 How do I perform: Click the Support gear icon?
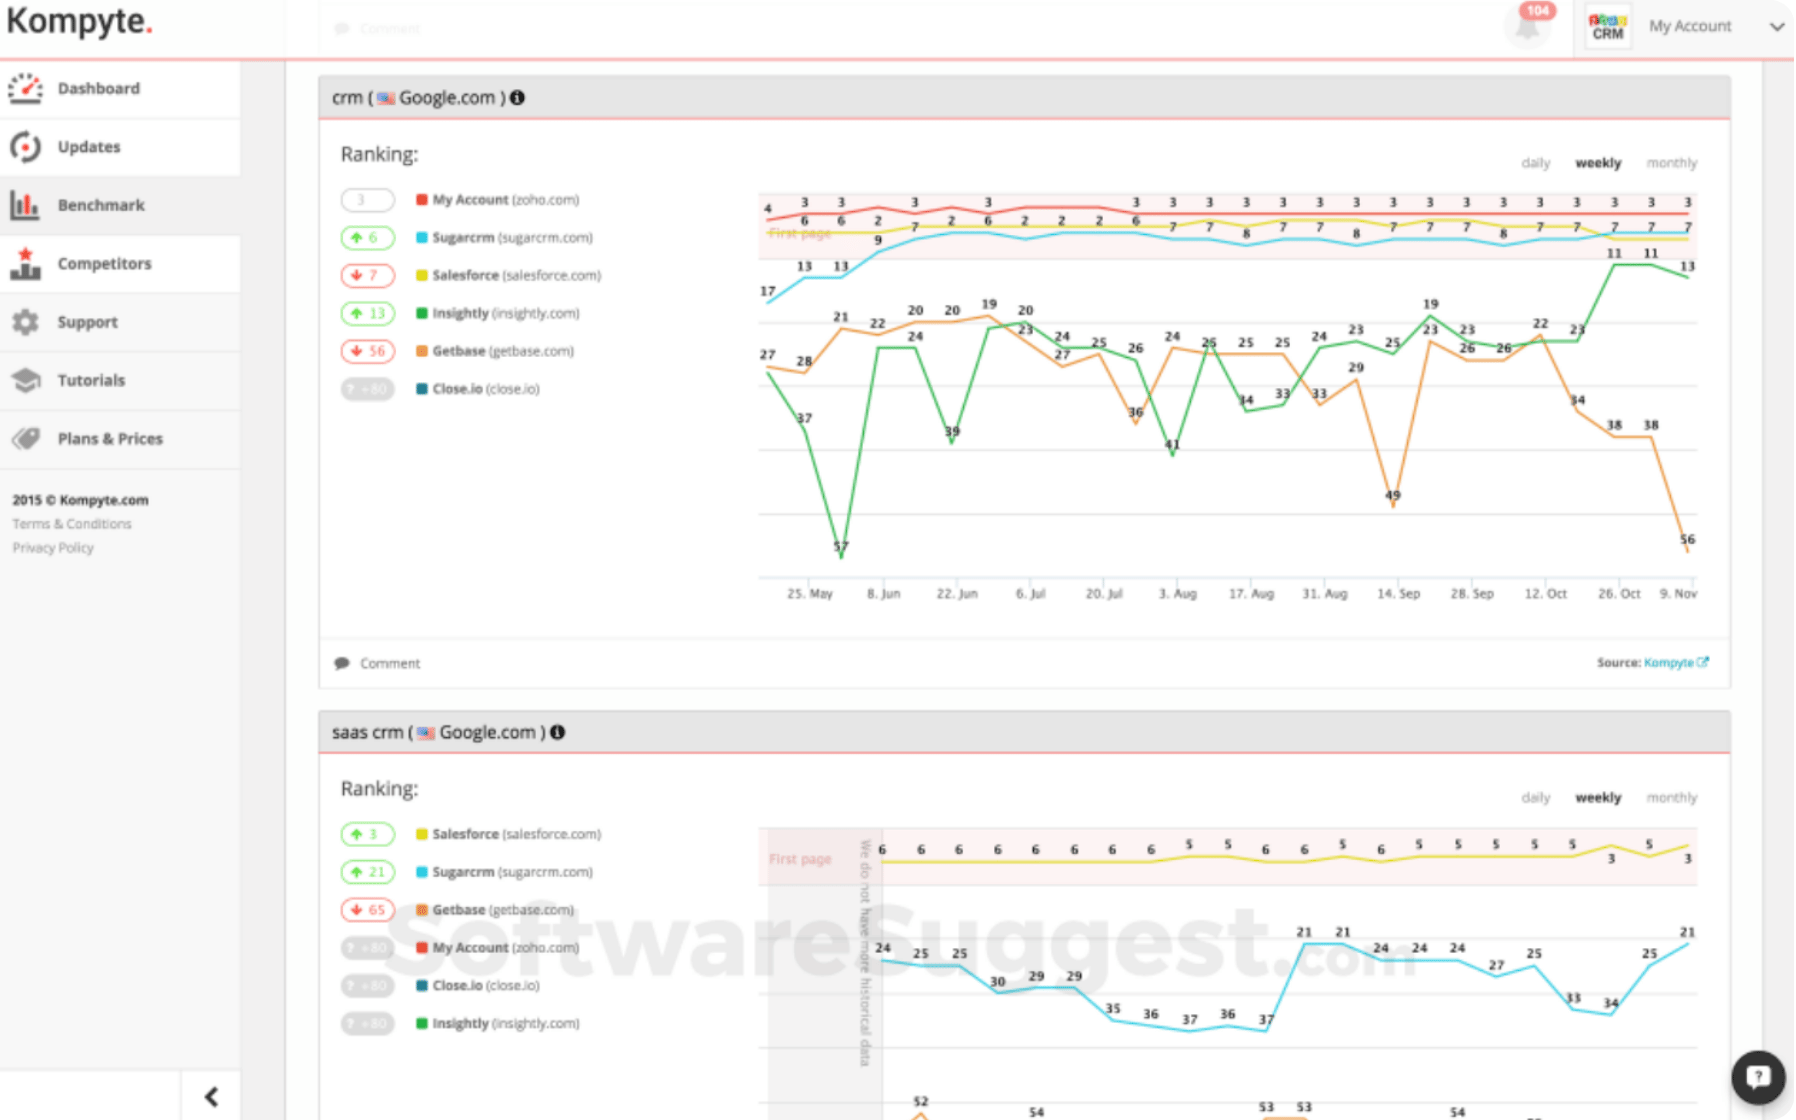26,322
